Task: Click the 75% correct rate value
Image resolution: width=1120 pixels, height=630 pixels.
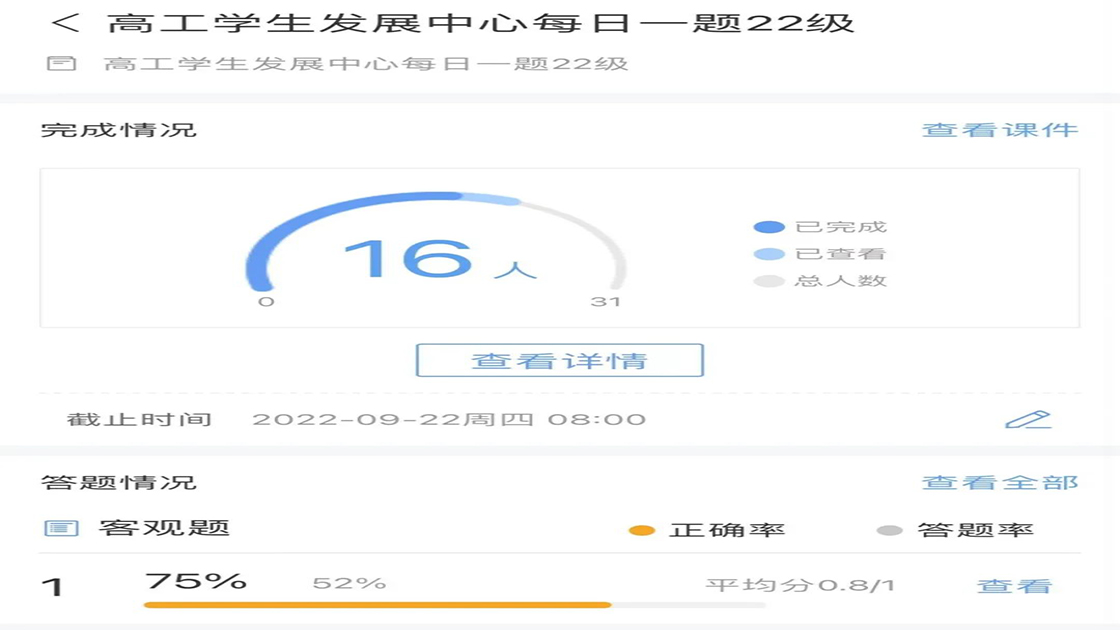Action: [196, 581]
